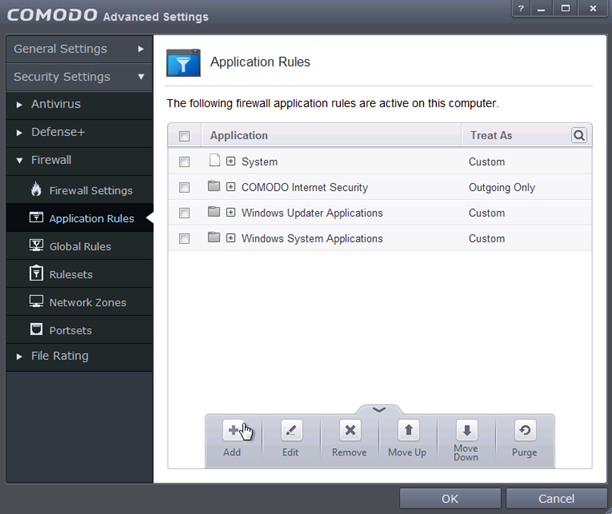Open help with the question mark button

[521, 8]
